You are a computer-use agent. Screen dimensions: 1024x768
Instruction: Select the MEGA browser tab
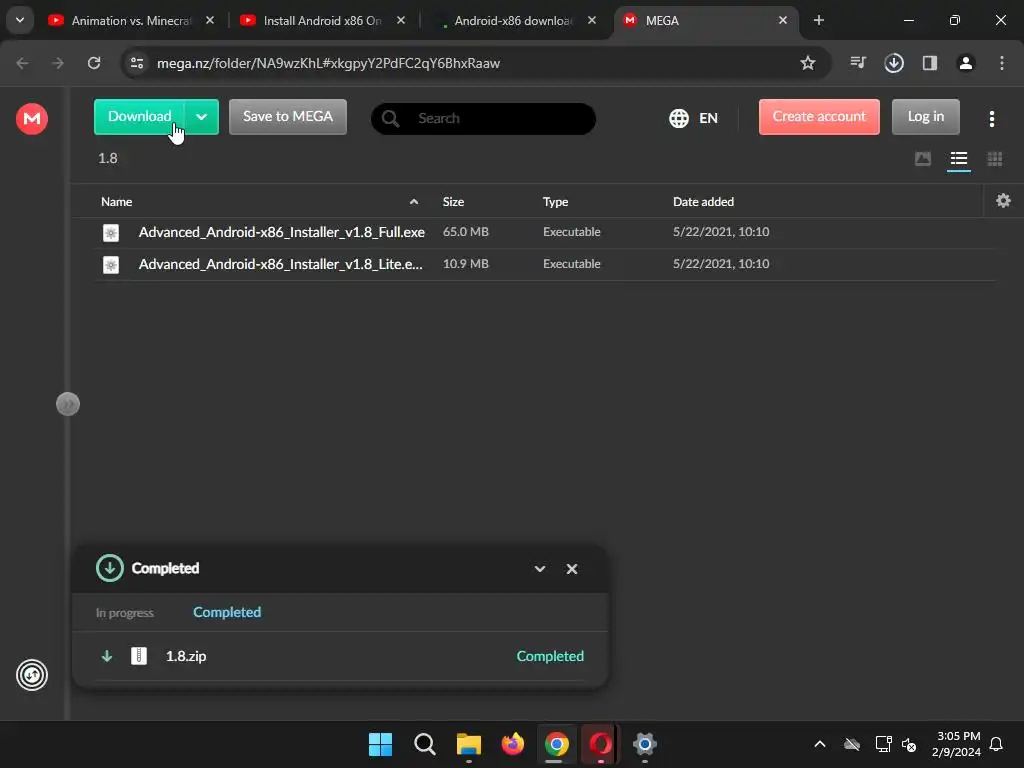[x=705, y=20]
